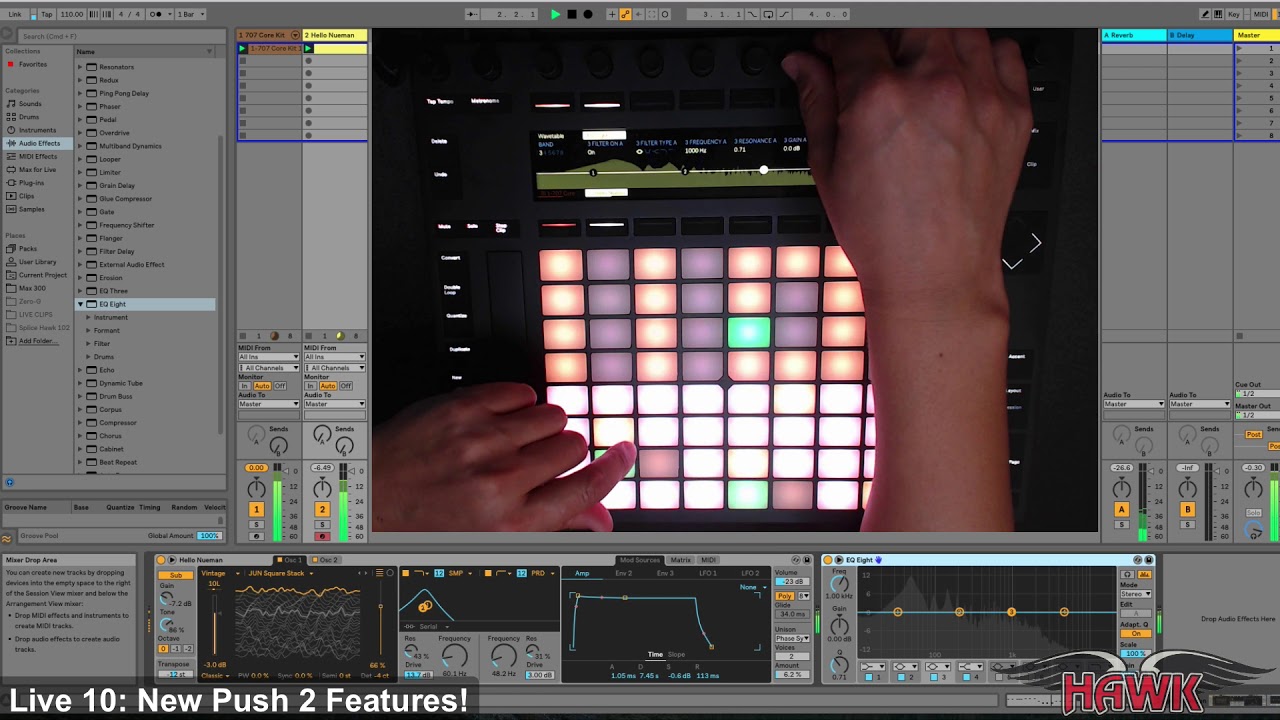Launch the 1-707 Core Kit clip
This screenshot has width=1280, height=720.
coord(242,48)
